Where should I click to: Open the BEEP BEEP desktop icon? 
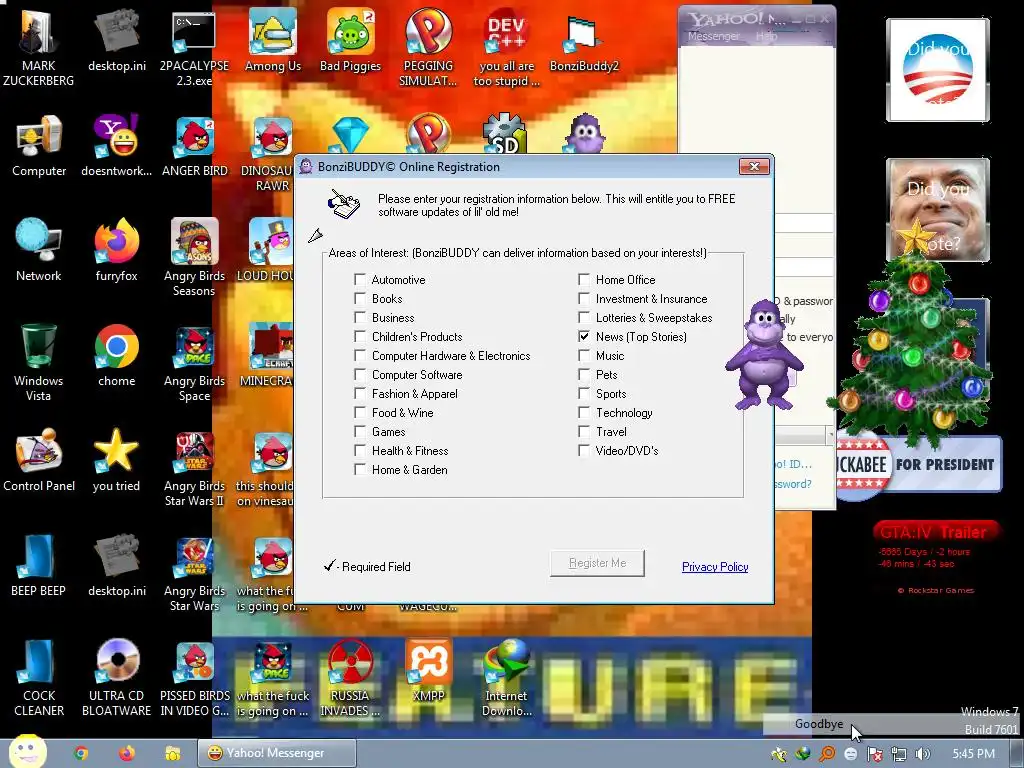point(39,566)
